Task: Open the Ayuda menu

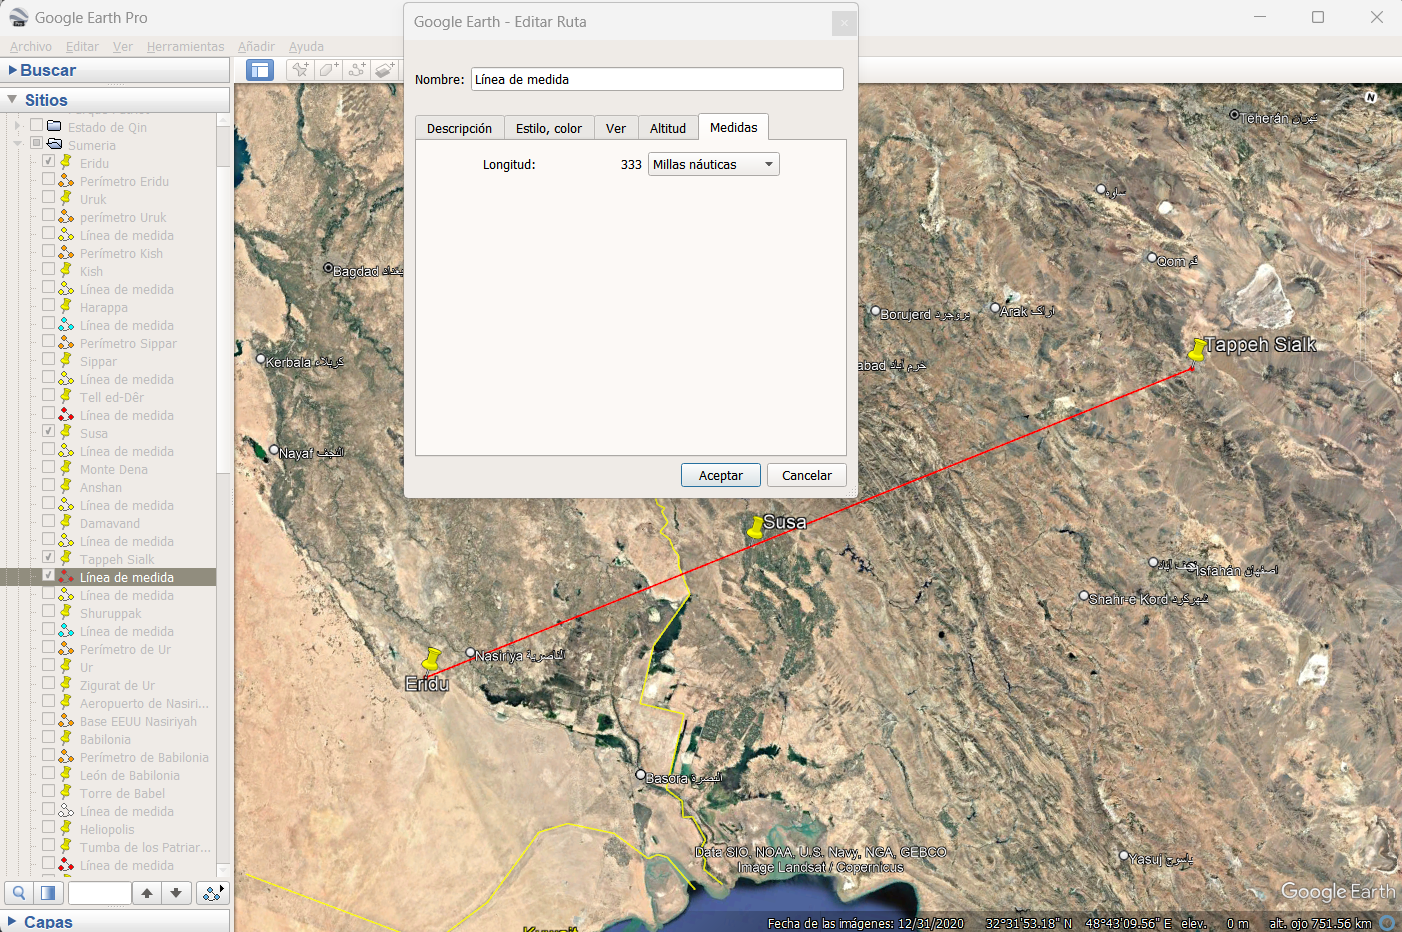Action: point(306,46)
